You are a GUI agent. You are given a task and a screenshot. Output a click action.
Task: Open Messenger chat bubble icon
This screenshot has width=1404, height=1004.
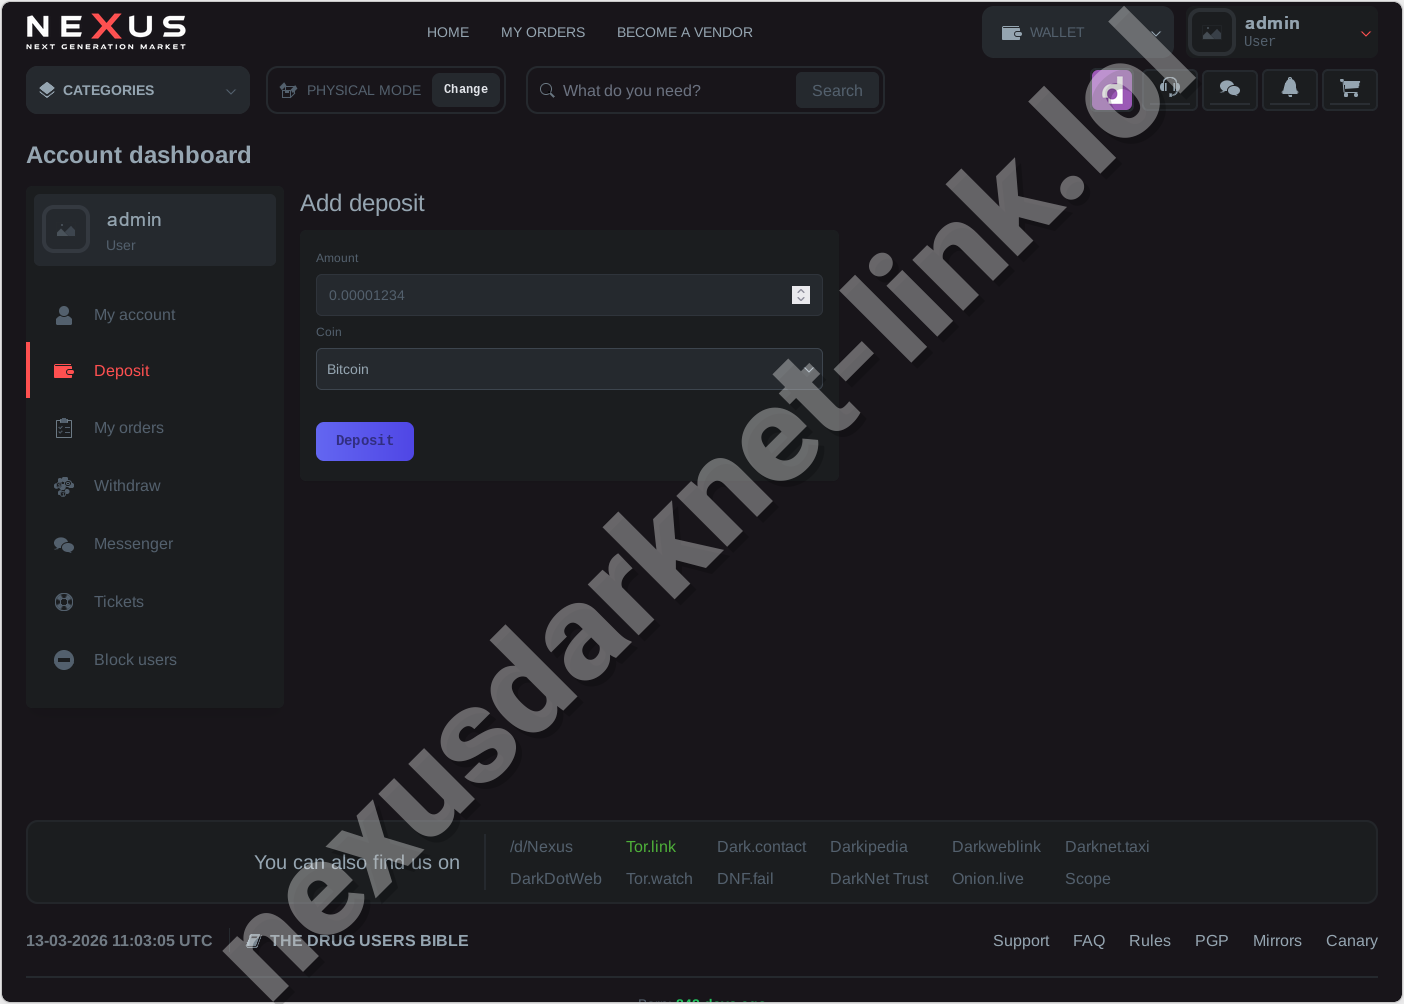point(64,544)
